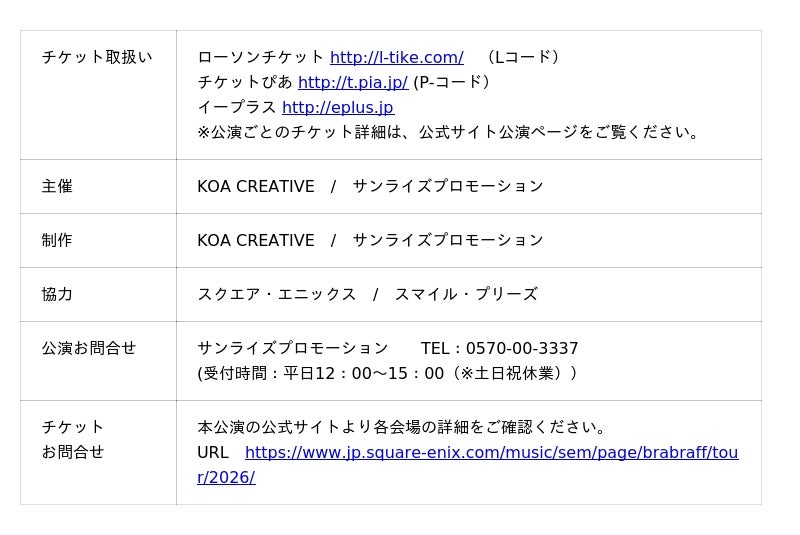The image size is (800, 535).
Task: Click the チケットお問合せ row header
Action: pyautogui.click(x=73, y=440)
